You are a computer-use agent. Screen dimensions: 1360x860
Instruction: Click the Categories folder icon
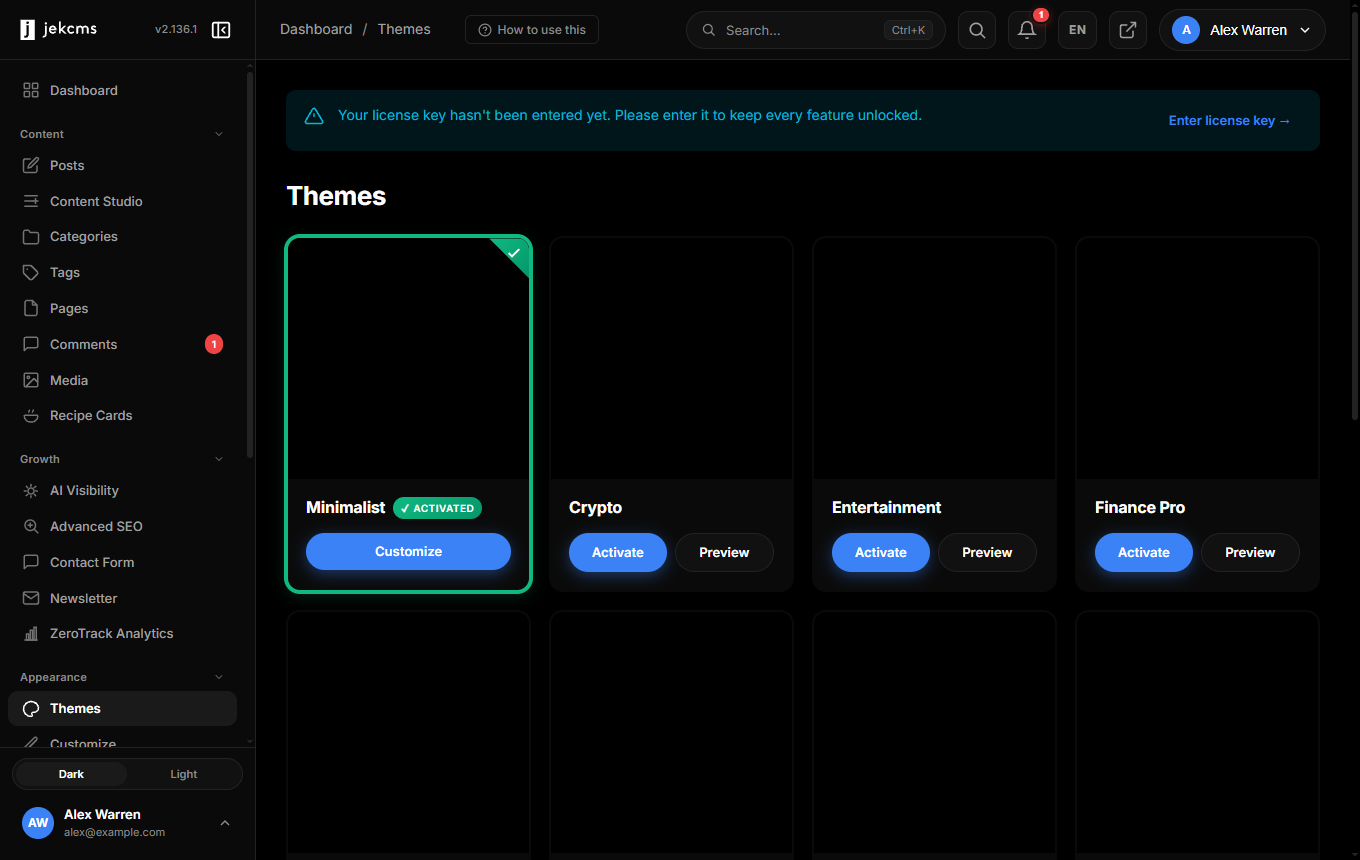31,237
